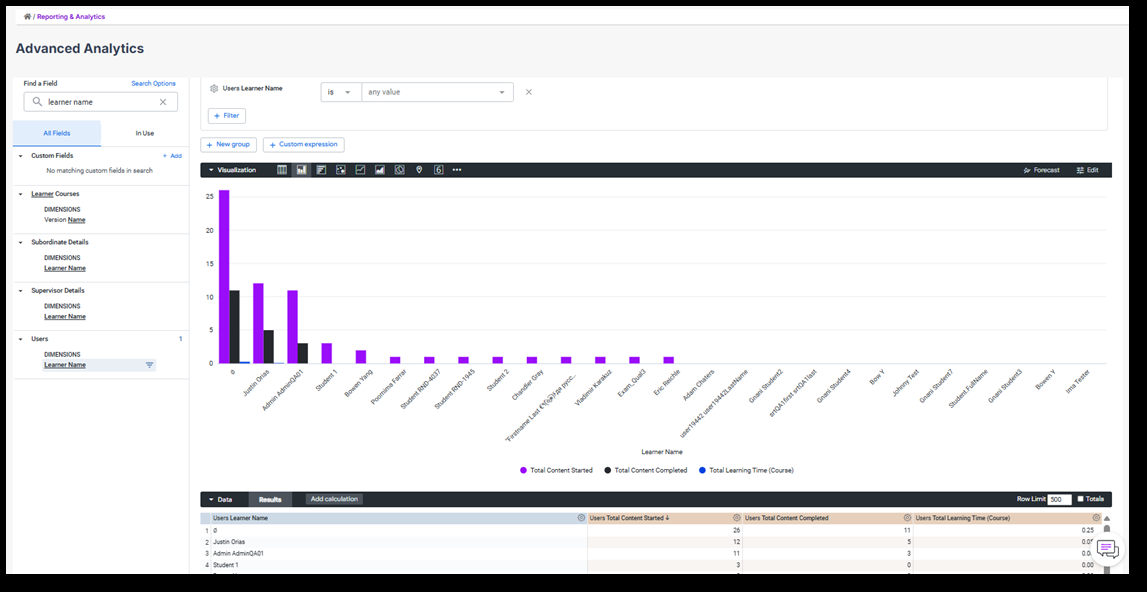Screen dimensions: 1147x592
Task: Click the Student 1 table row
Action: [x=651, y=565]
